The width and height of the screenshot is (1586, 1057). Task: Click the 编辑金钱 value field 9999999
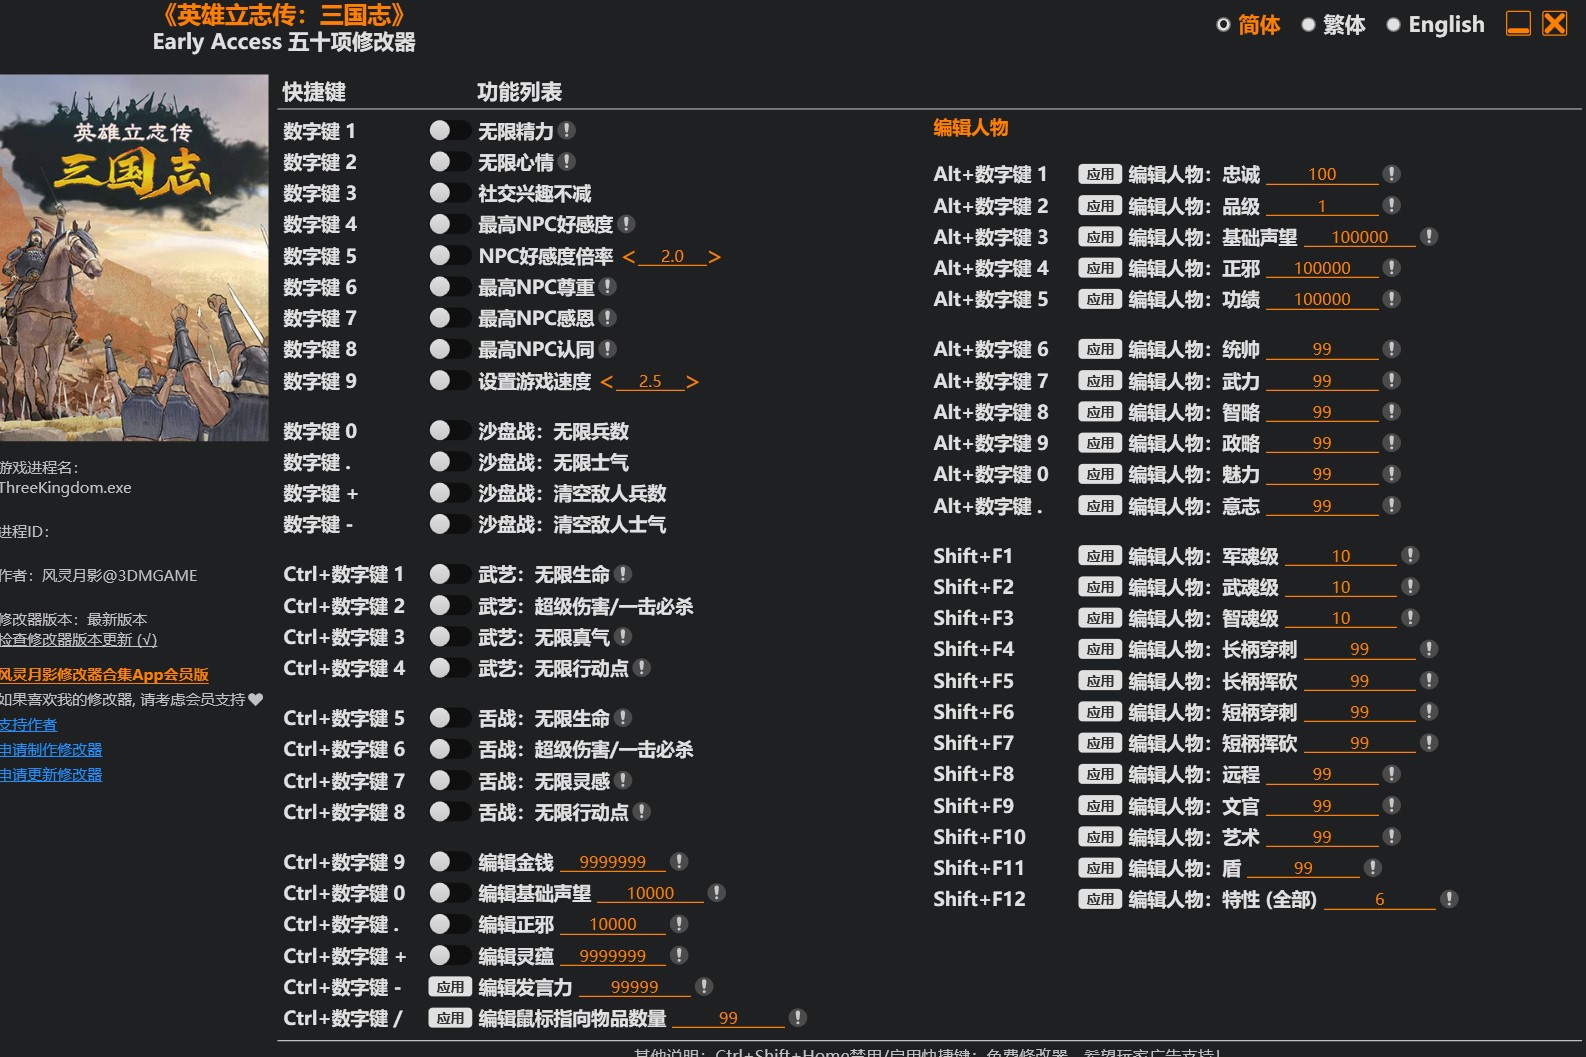click(613, 862)
